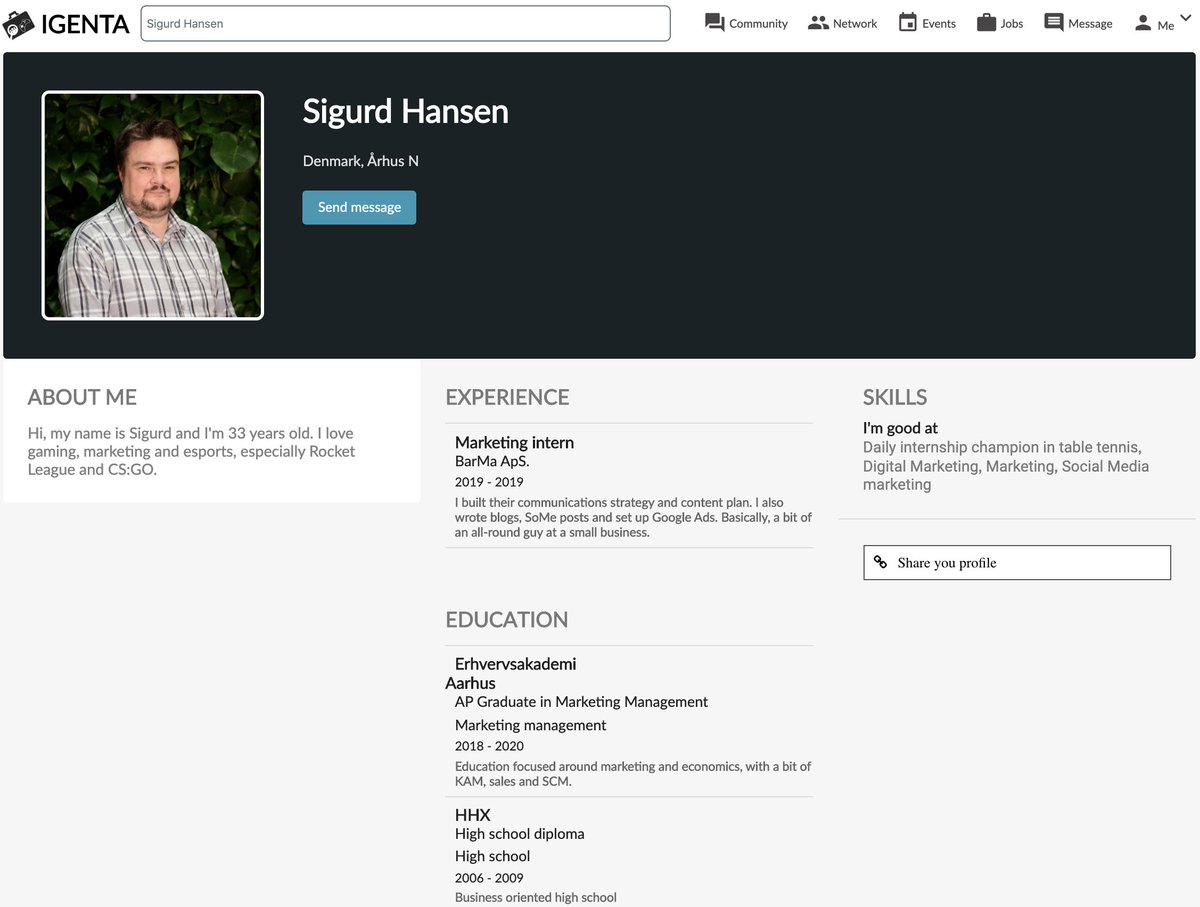Click the ABOUT ME heading
Image resolution: width=1200 pixels, height=907 pixels.
[x=82, y=397]
